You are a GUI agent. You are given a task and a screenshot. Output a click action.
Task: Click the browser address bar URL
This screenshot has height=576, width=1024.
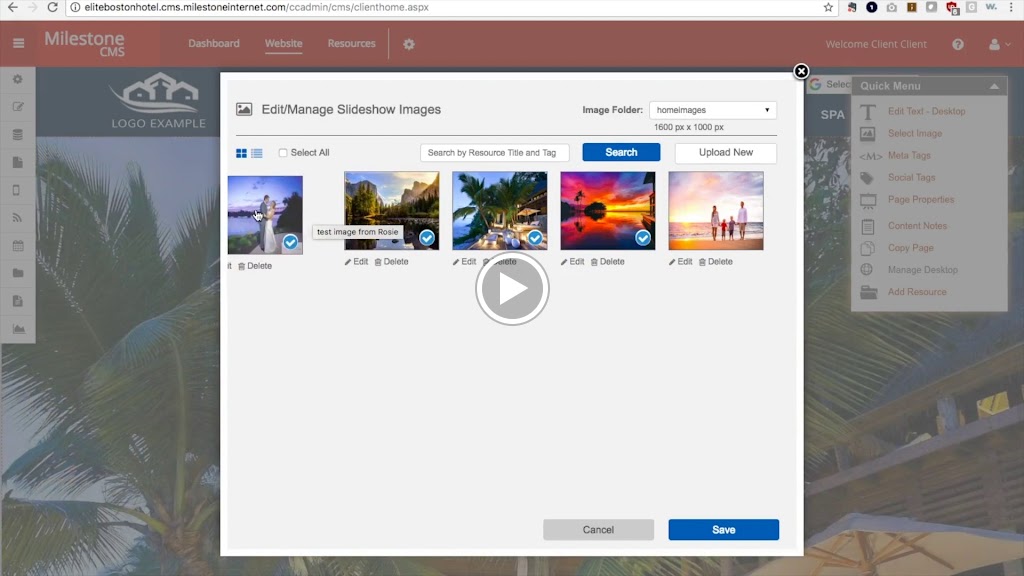pos(257,7)
